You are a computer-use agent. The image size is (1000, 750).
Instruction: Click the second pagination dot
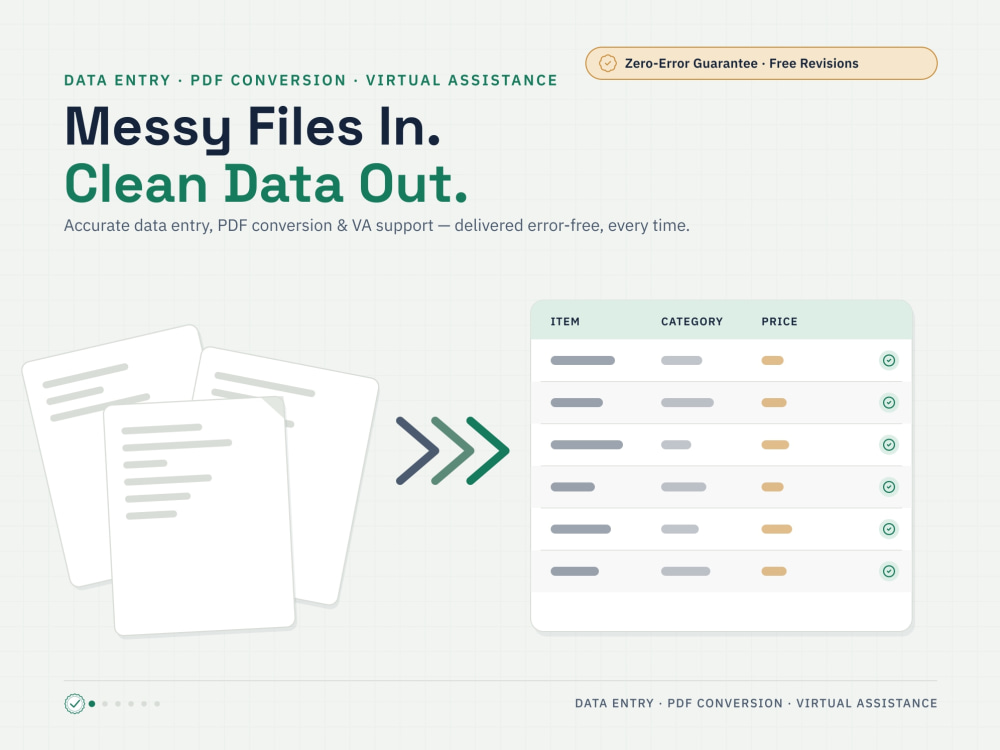[x=105, y=703]
